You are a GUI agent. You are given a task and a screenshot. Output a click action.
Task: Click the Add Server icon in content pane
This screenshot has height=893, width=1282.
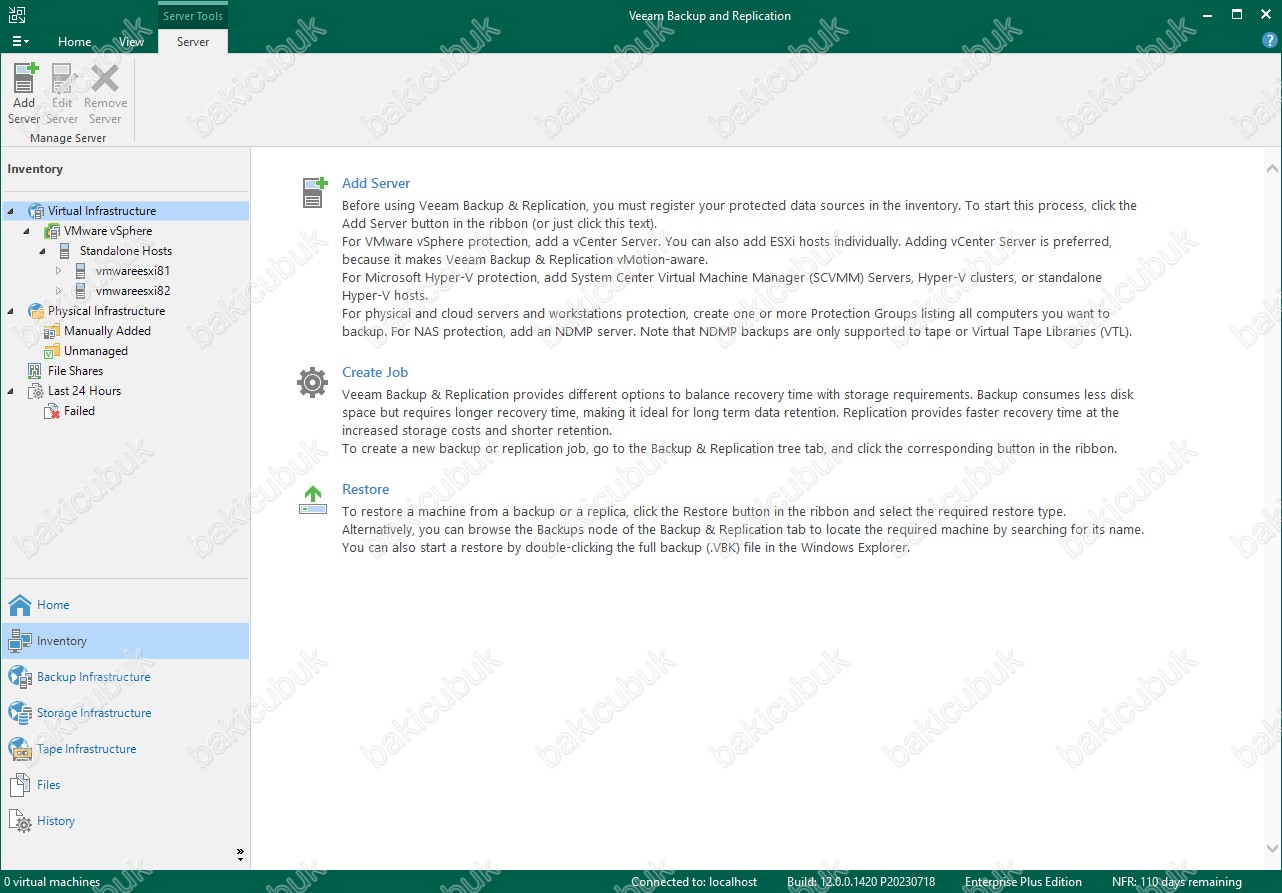pos(314,192)
